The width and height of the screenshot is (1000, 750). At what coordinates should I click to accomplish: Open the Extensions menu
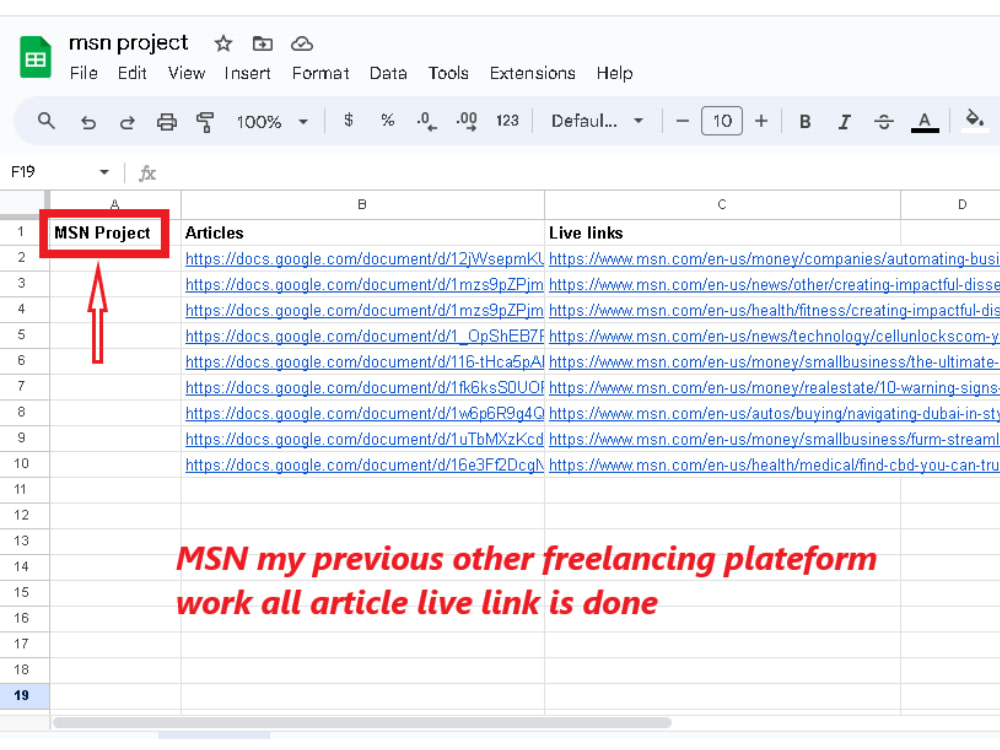coord(532,73)
